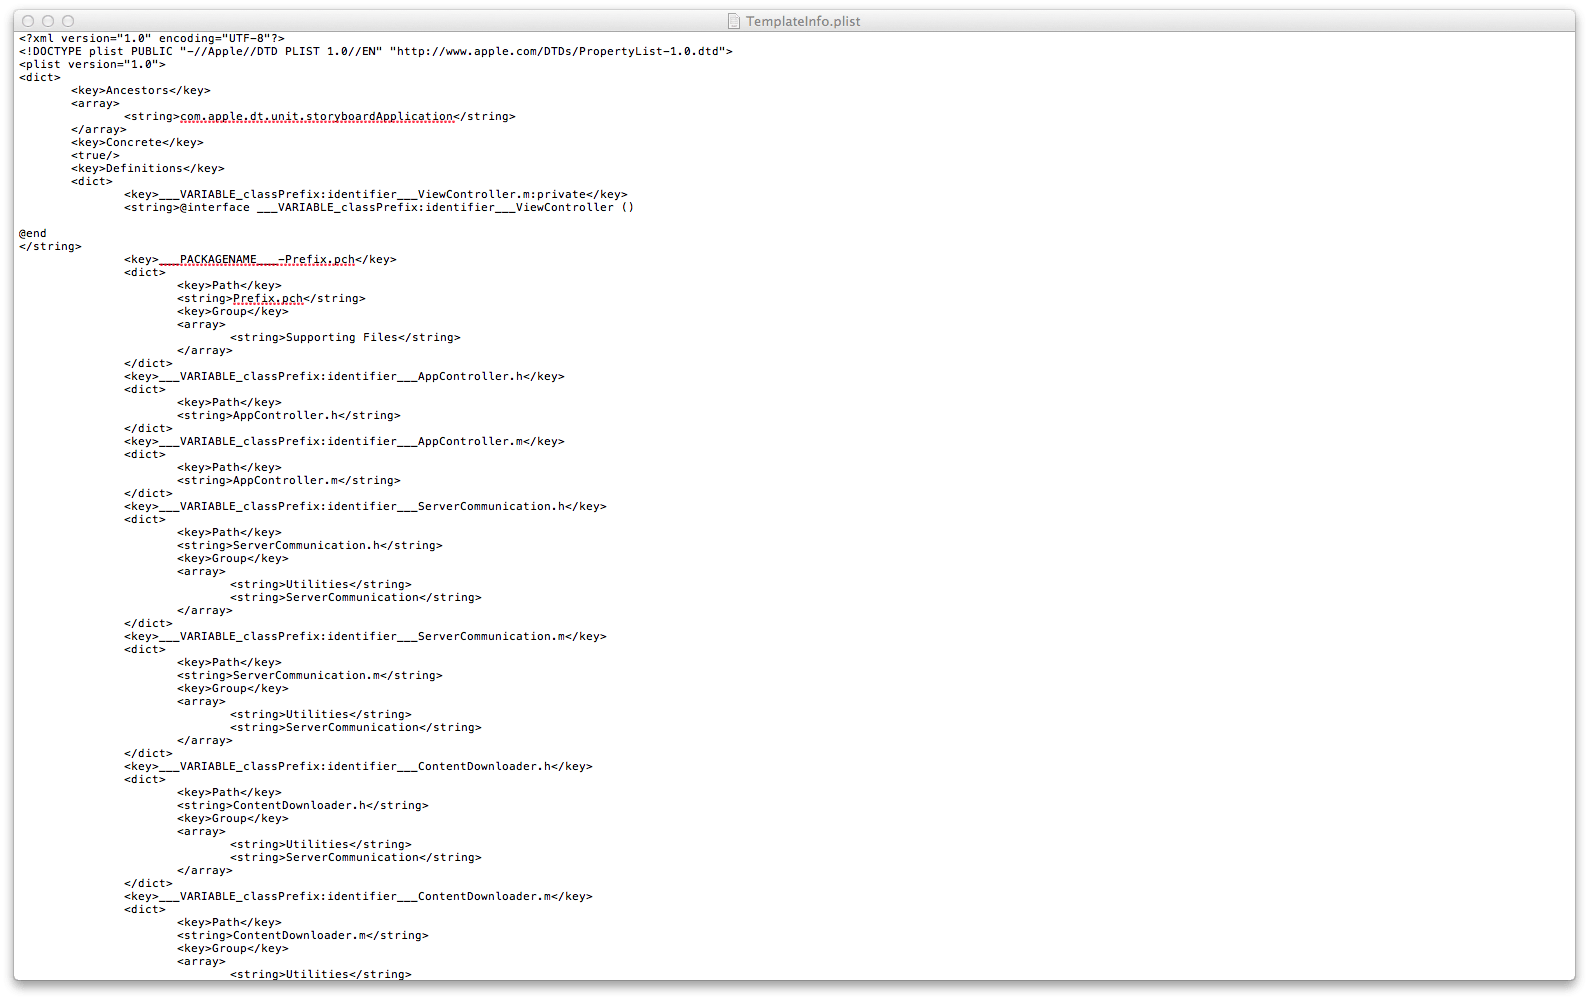Click the minimize window button

coord(48,21)
